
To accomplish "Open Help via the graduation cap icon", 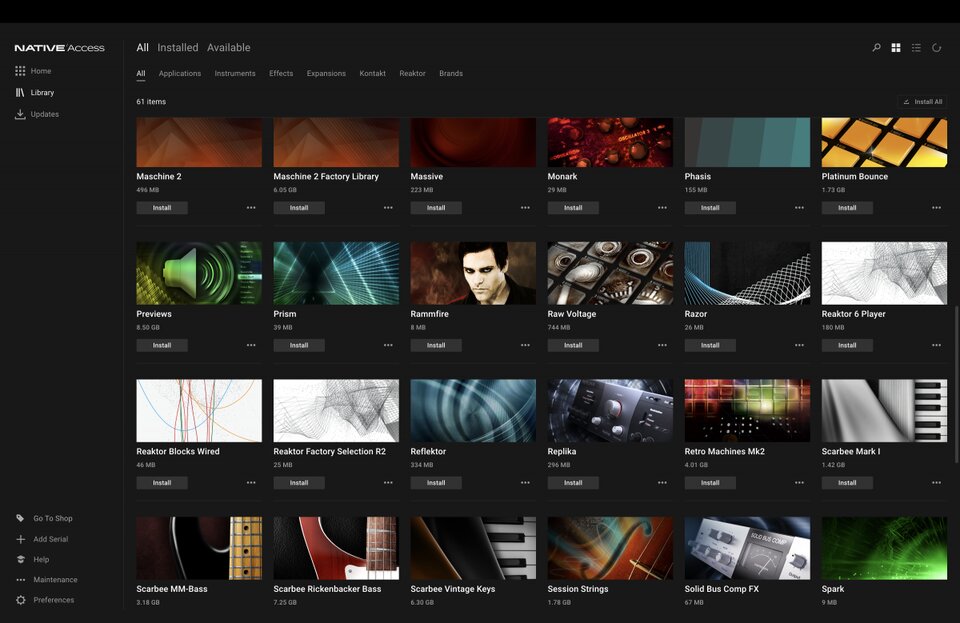I will [20, 559].
